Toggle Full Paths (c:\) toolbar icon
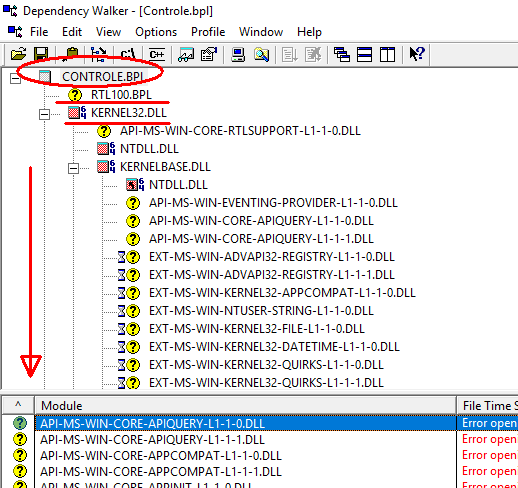Viewport: 518px width, 488px height. point(128,54)
